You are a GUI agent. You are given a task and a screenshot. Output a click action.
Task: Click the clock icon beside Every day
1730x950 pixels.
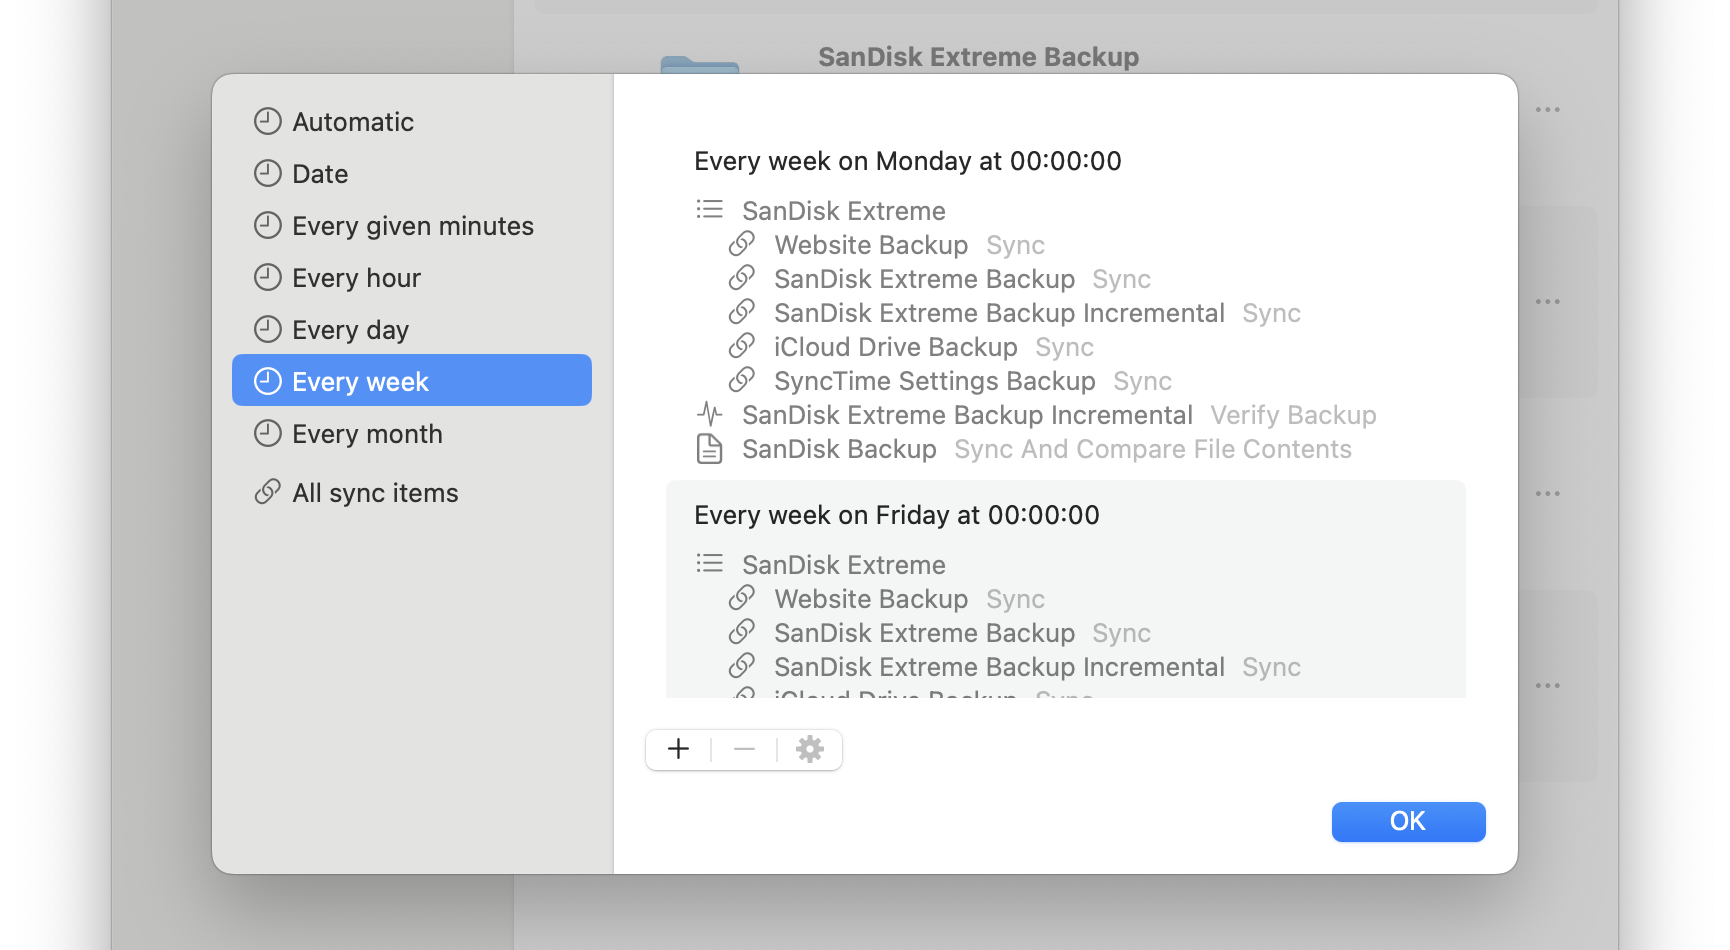click(x=267, y=329)
